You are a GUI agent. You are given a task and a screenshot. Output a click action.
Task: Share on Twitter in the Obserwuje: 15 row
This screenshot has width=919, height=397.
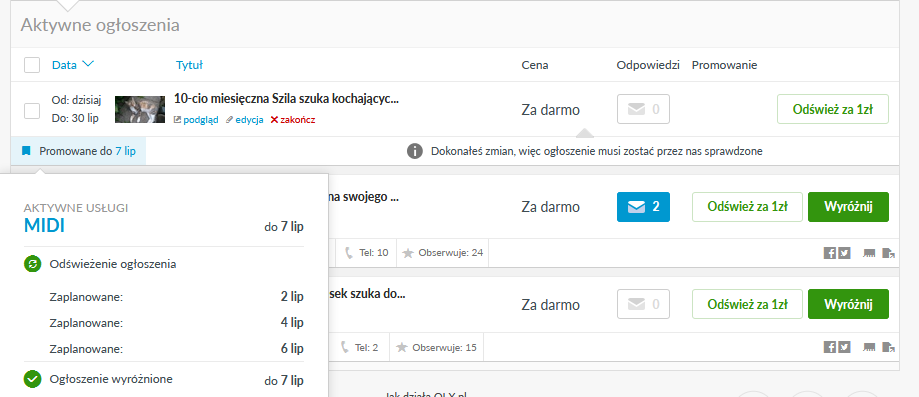tap(844, 347)
